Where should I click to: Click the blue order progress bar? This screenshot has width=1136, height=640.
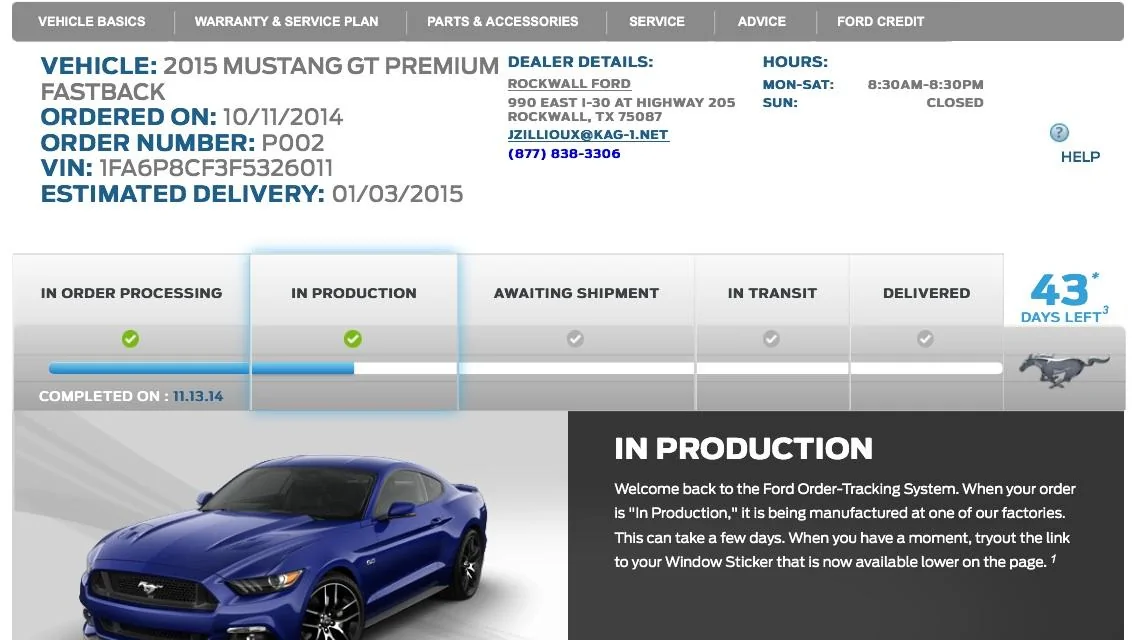coord(201,368)
